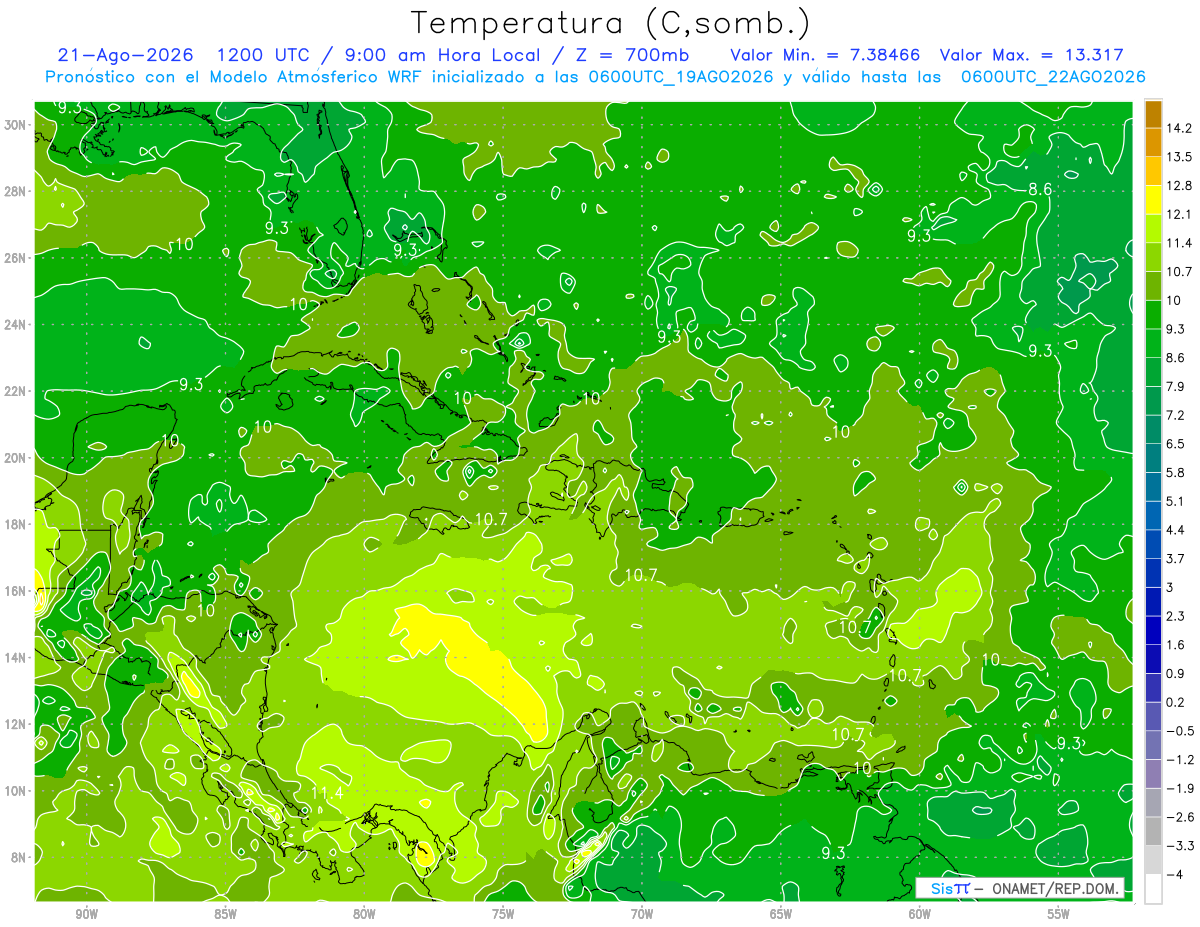1200x927 pixels.
Task: Click the '1.6' color scale tick label
Action: click(x=1175, y=644)
